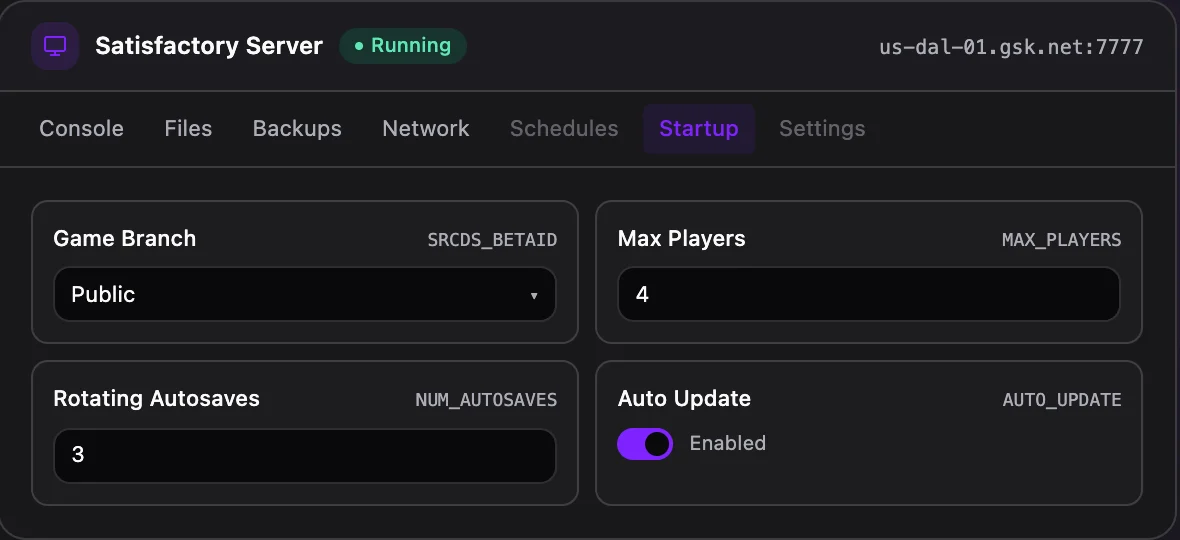1180x540 pixels.
Task: Click the Enabled label beside the toggle
Action: pos(728,444)
